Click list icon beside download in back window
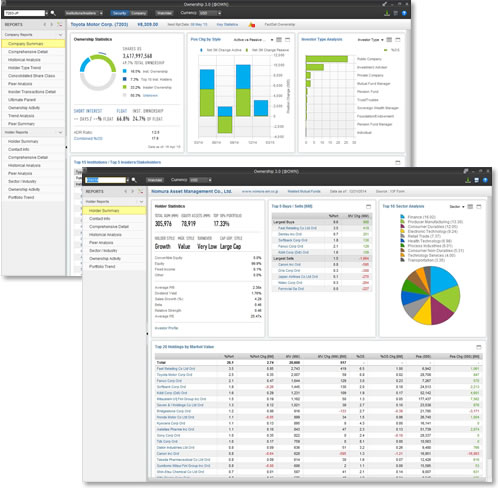 396,13
